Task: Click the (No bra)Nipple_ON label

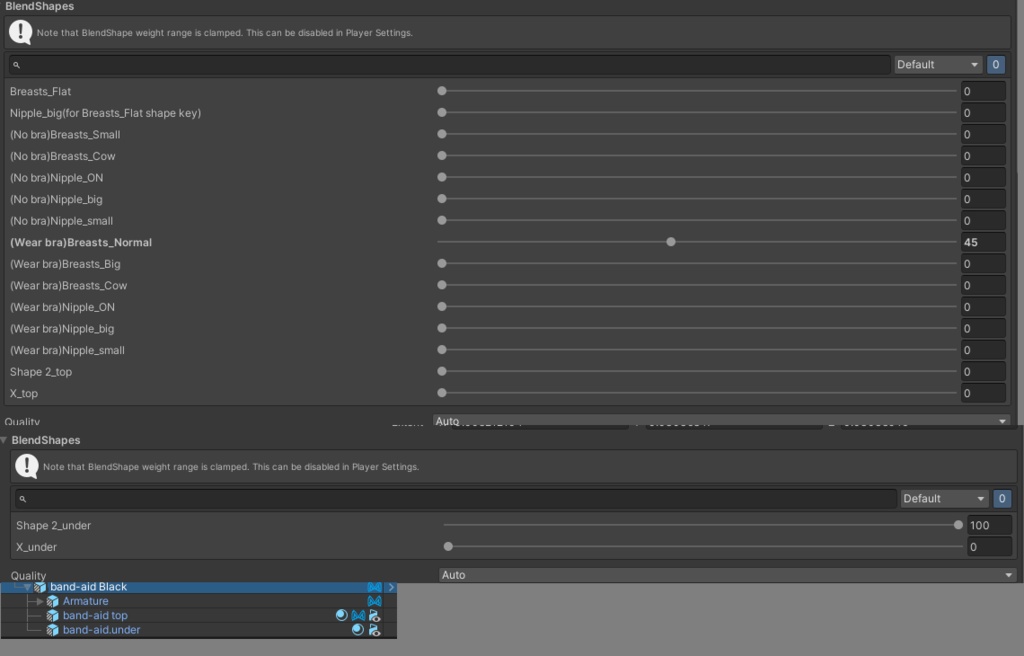Action: [x=56, y=178]
